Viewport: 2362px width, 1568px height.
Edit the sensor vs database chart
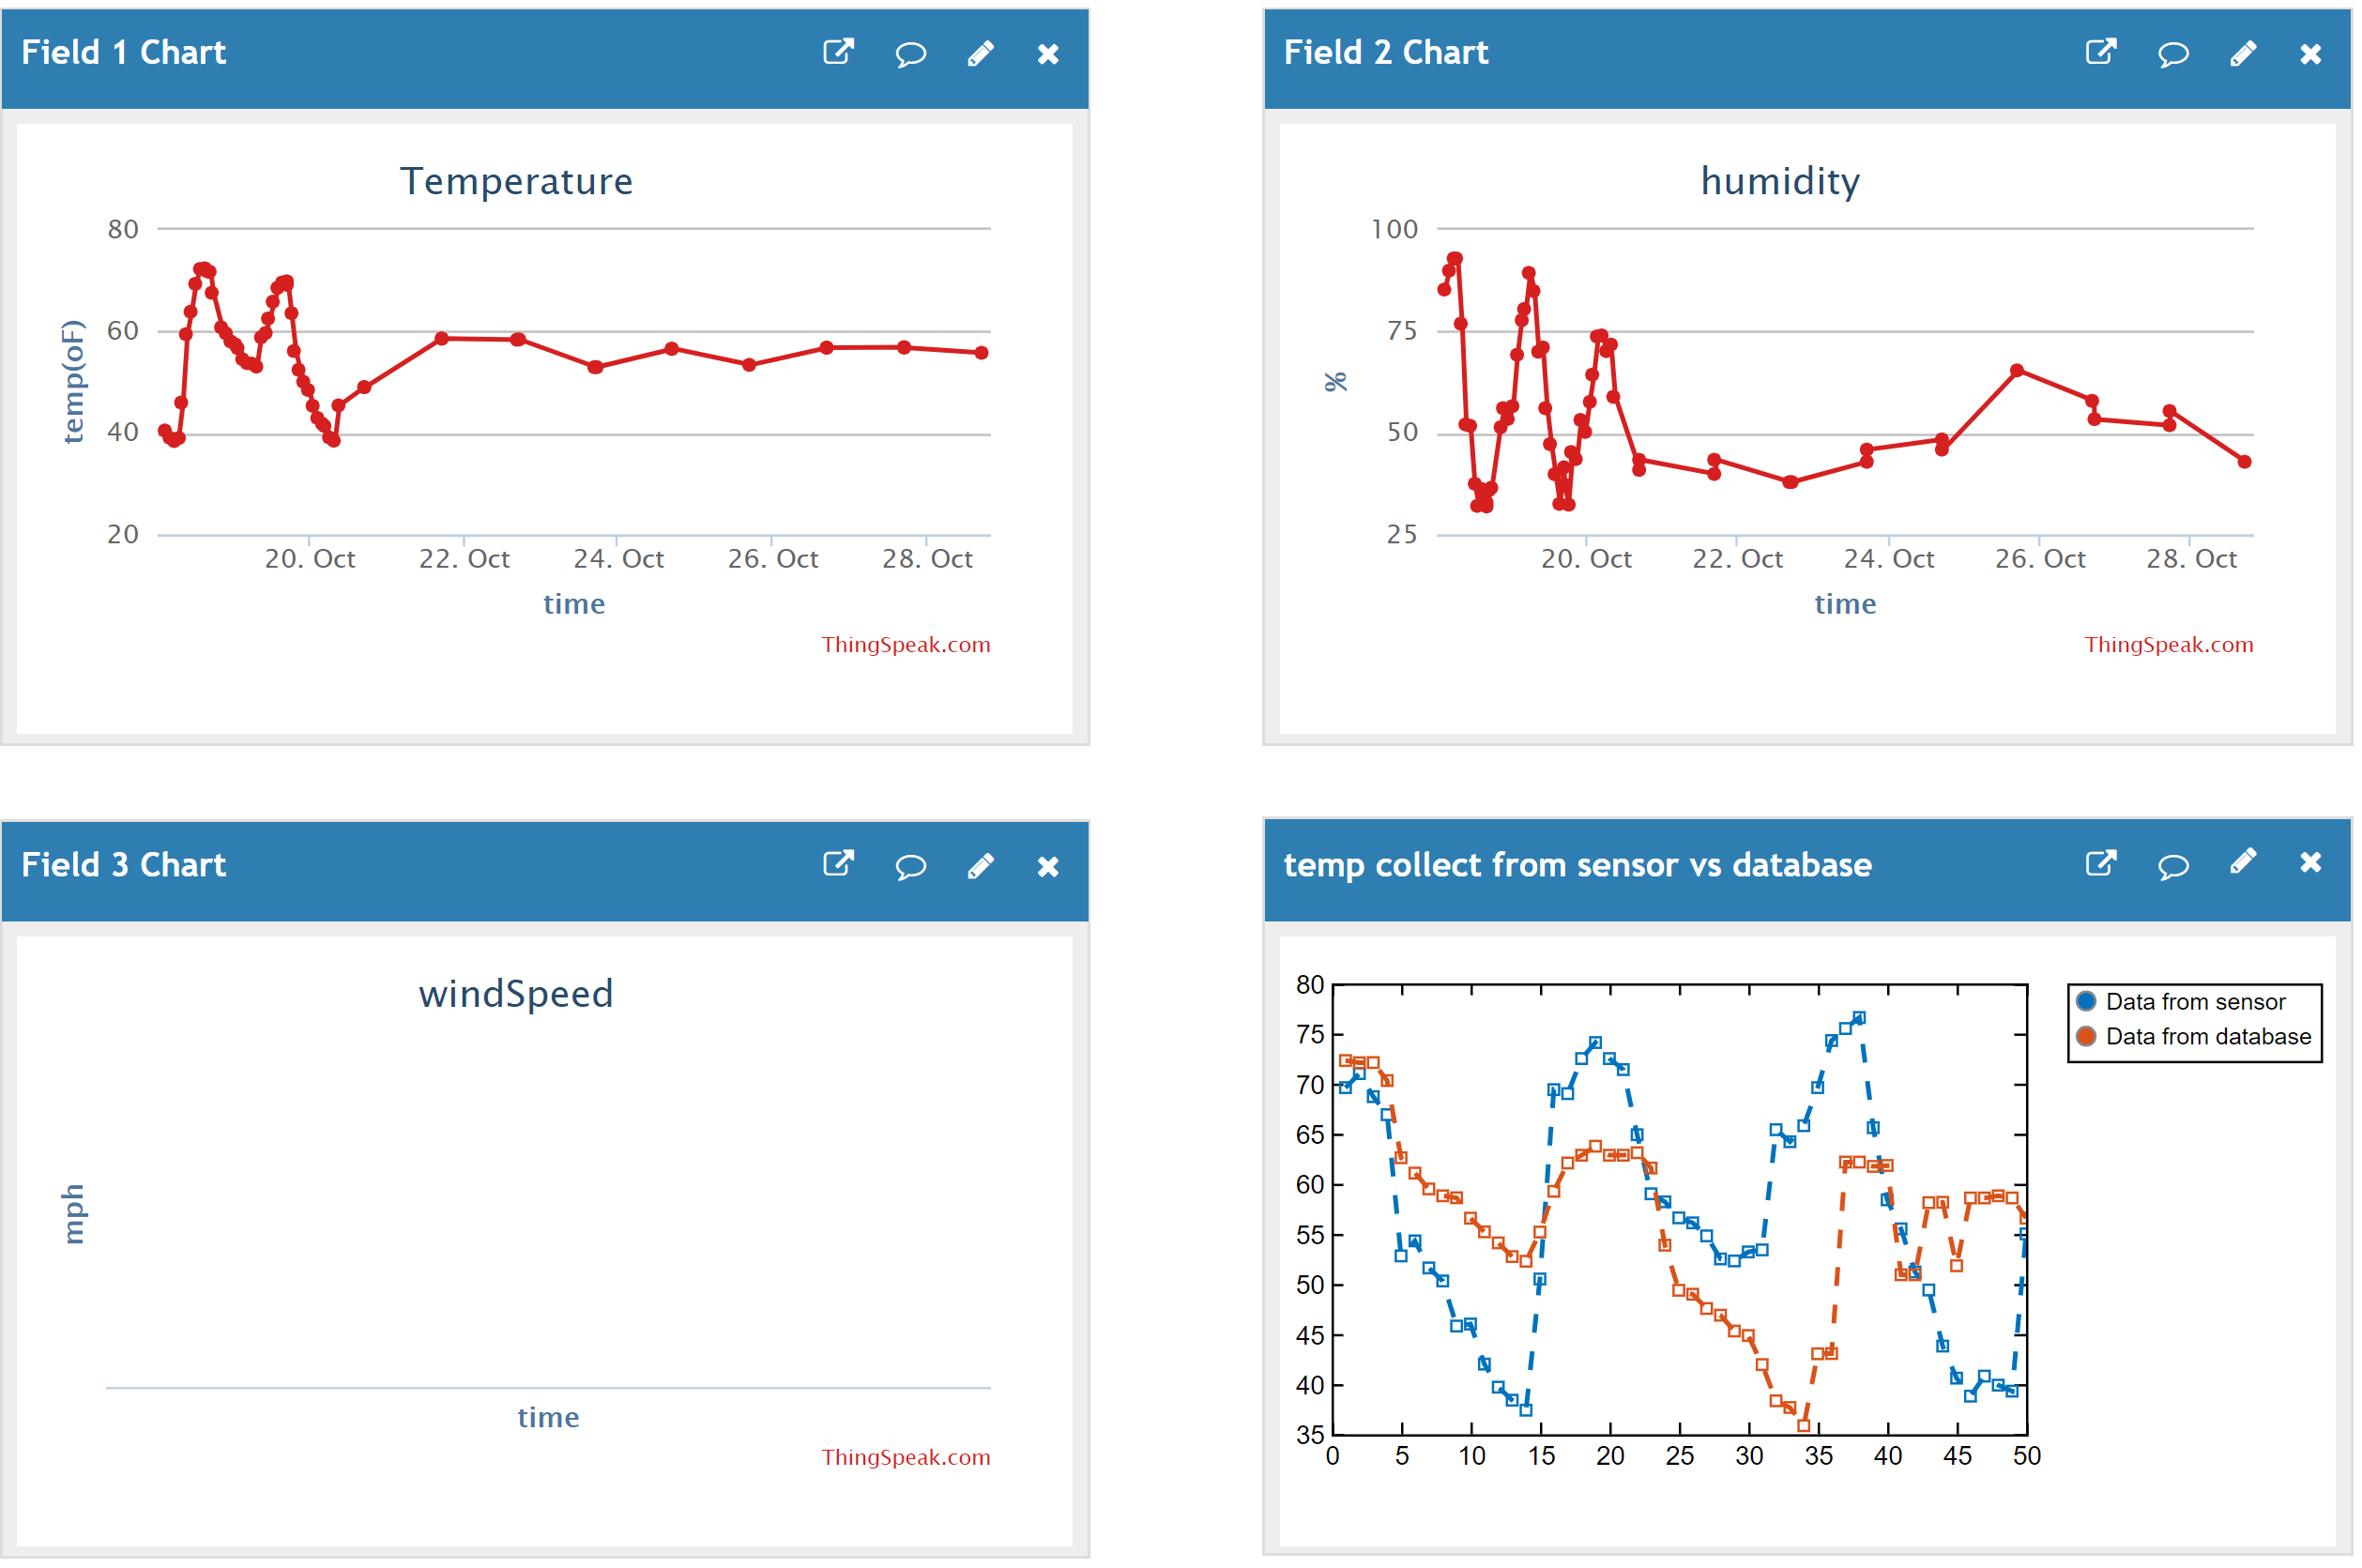pos(2244,861)
